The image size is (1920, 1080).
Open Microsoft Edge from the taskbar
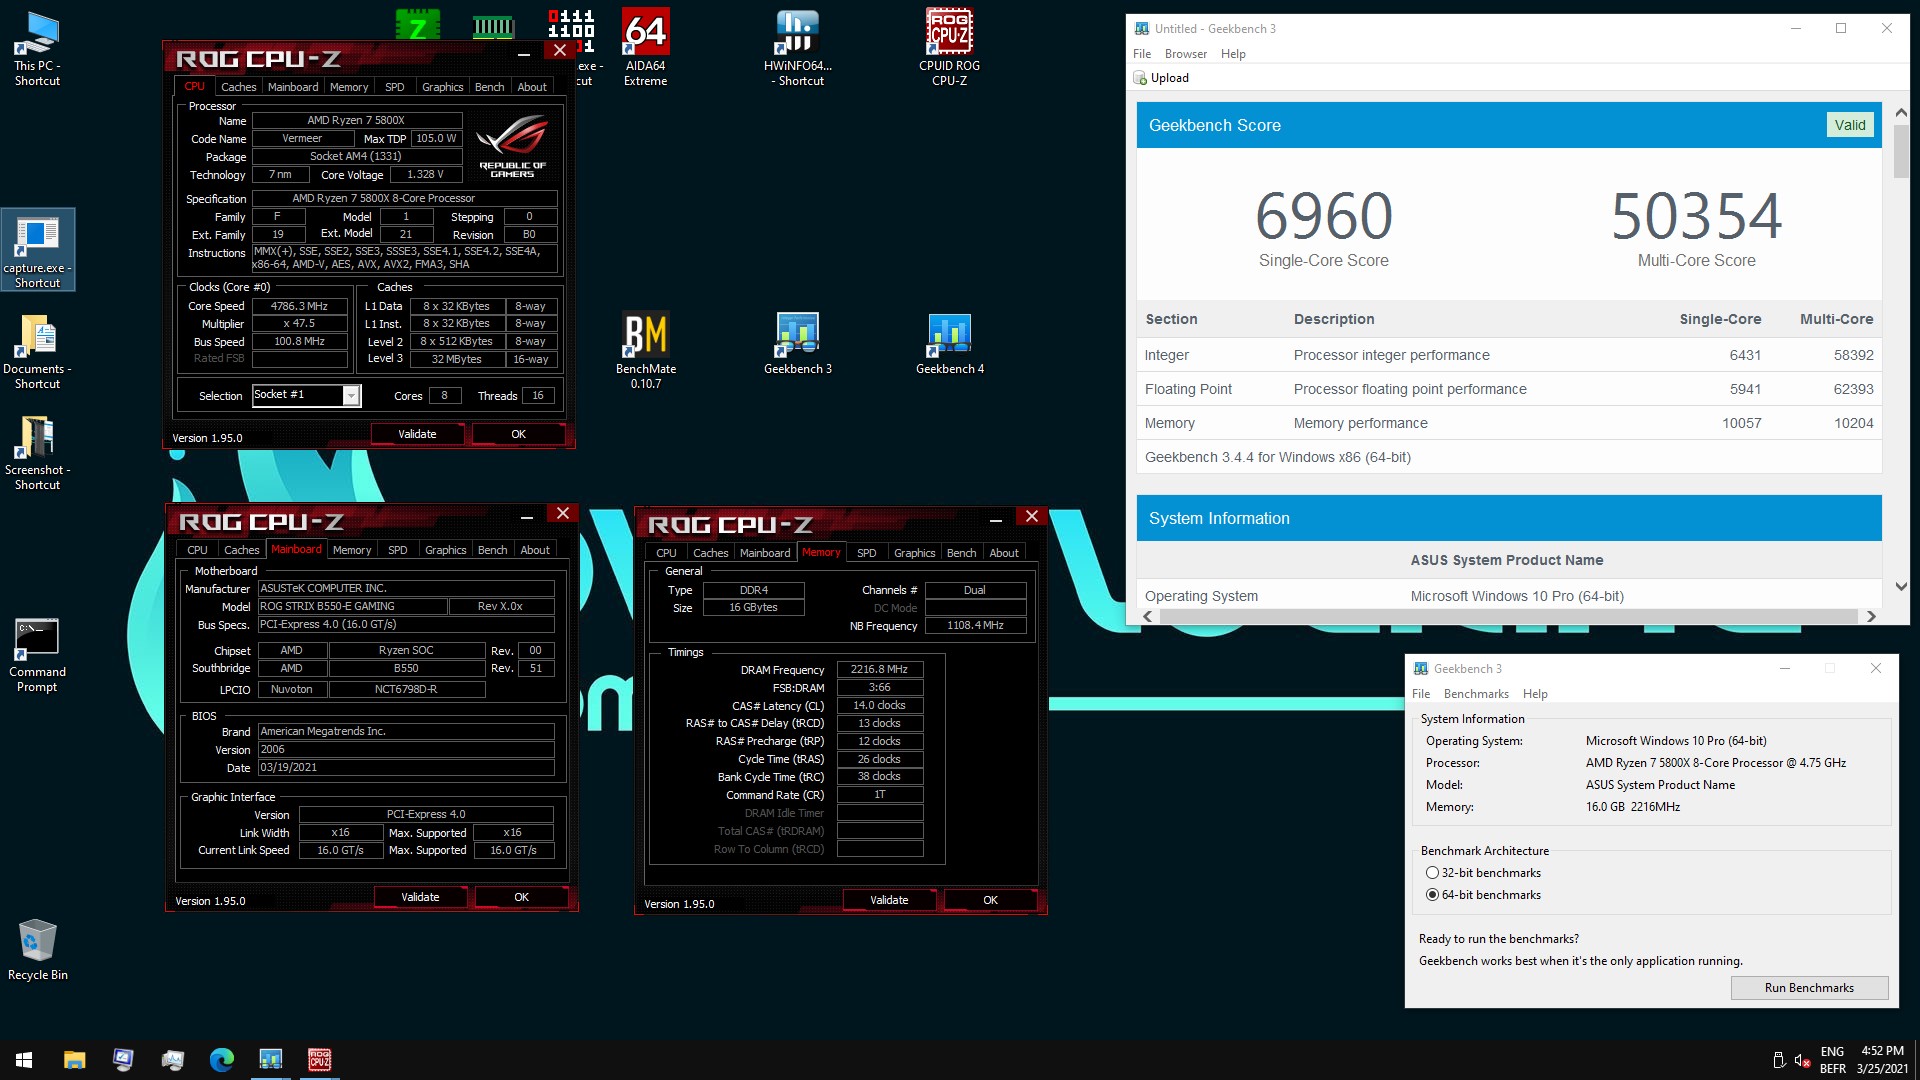(221, 1059)
